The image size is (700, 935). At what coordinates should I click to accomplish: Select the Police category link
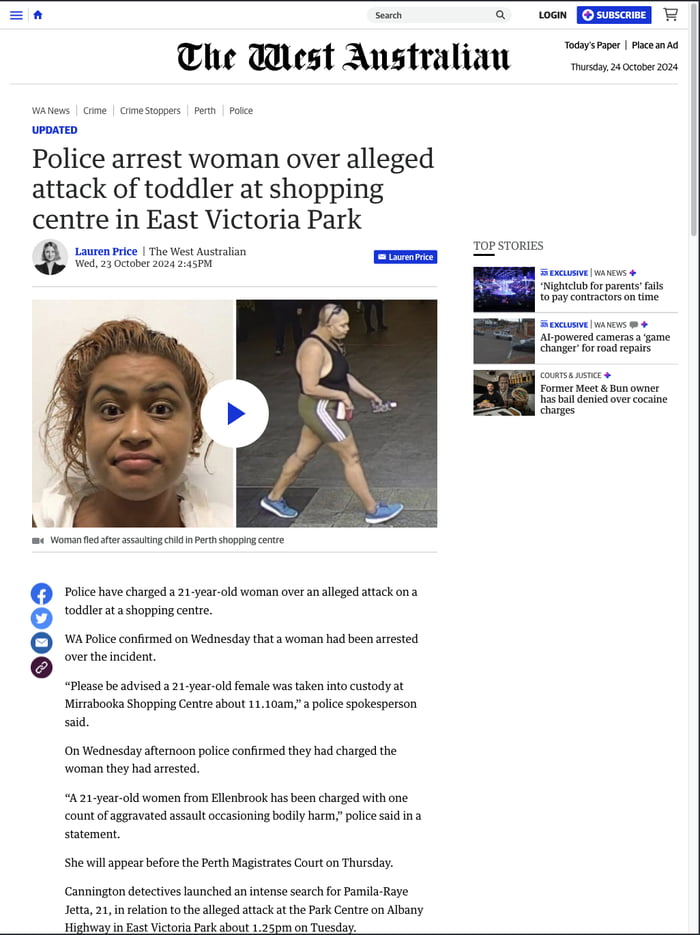coord(241,110)
